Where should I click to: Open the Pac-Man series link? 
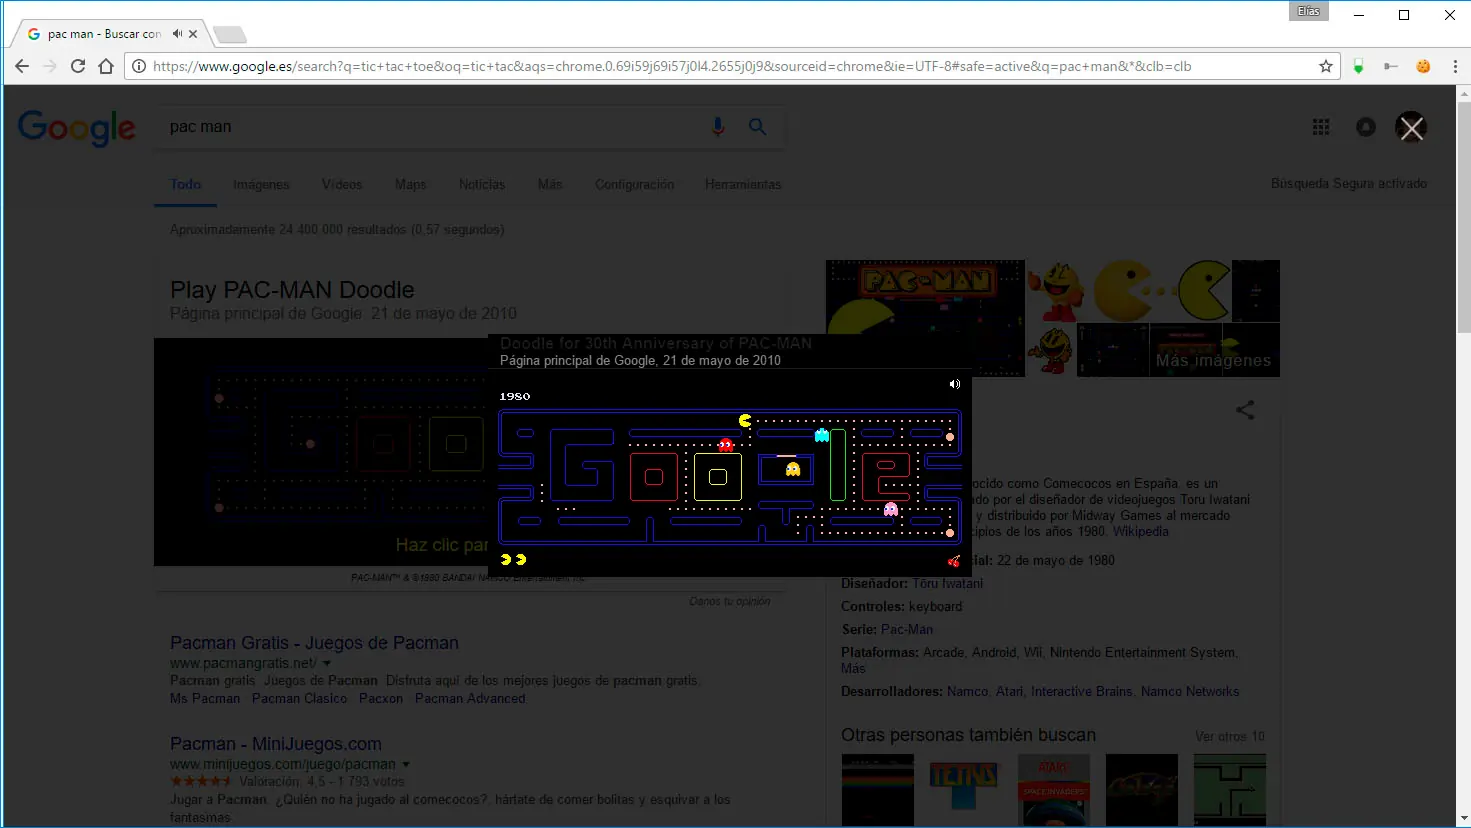tap(907, 629)
